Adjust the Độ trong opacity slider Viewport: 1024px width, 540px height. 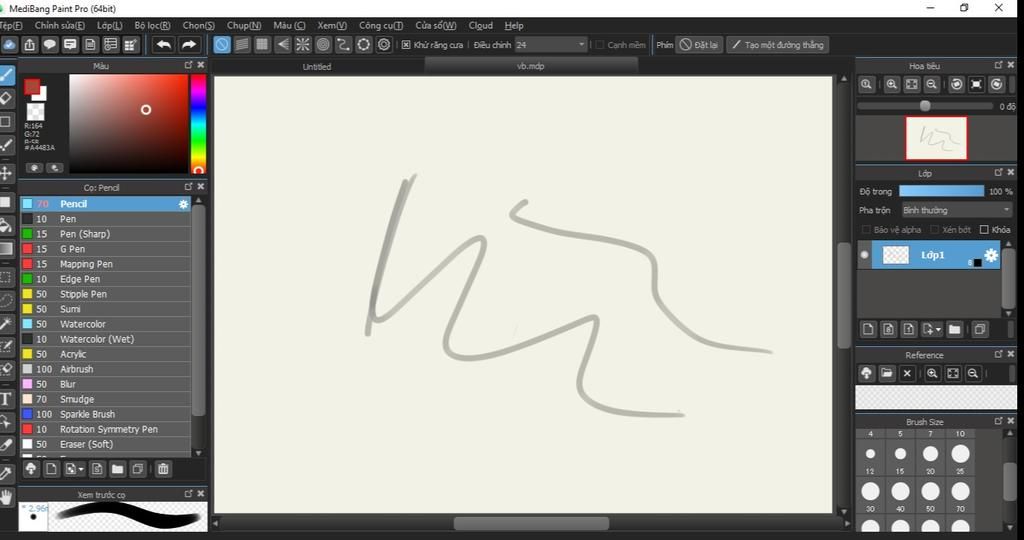coord(941,191)
